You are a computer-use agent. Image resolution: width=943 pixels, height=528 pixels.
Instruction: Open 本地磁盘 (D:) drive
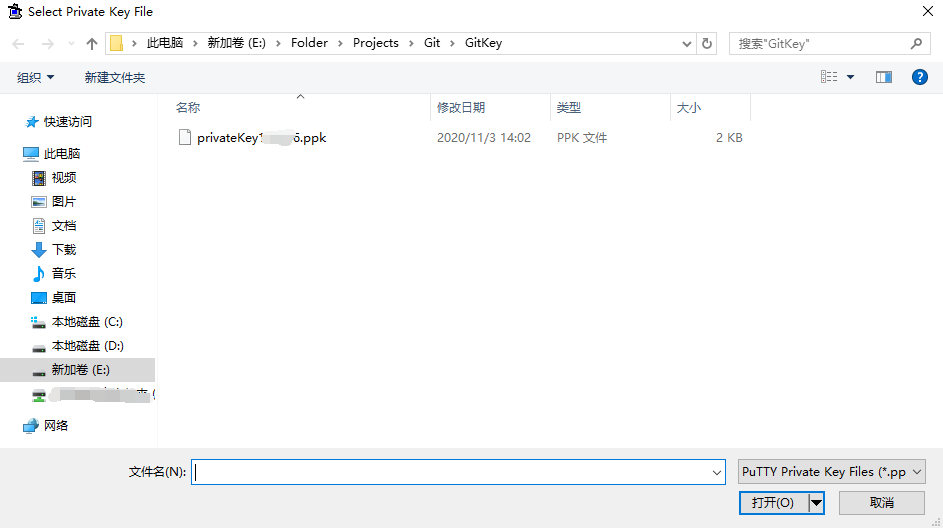(87, 346)
